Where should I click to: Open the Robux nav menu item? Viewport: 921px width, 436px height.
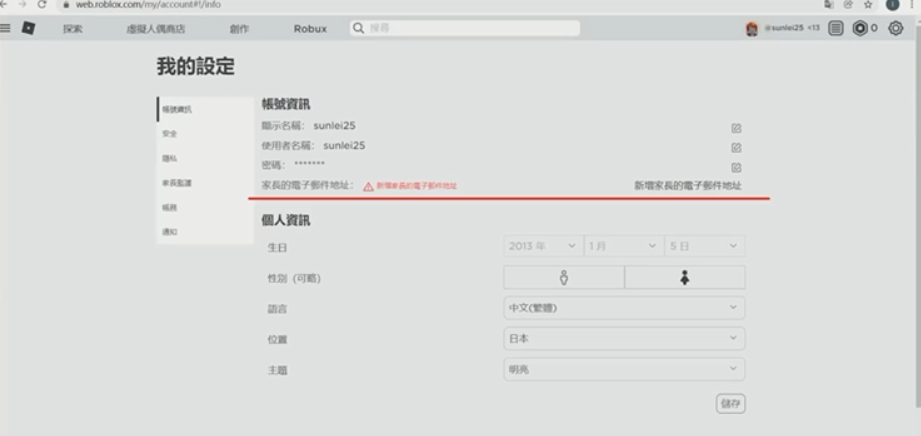[310, 29]
